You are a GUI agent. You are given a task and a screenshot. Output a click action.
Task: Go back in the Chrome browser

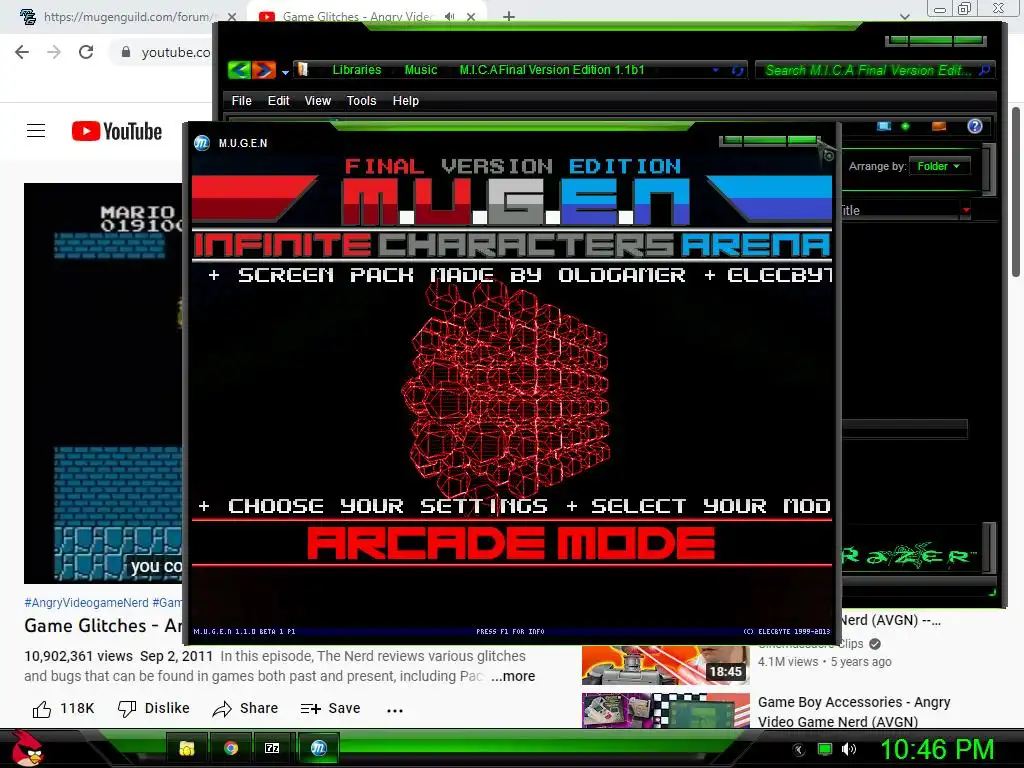22,52
